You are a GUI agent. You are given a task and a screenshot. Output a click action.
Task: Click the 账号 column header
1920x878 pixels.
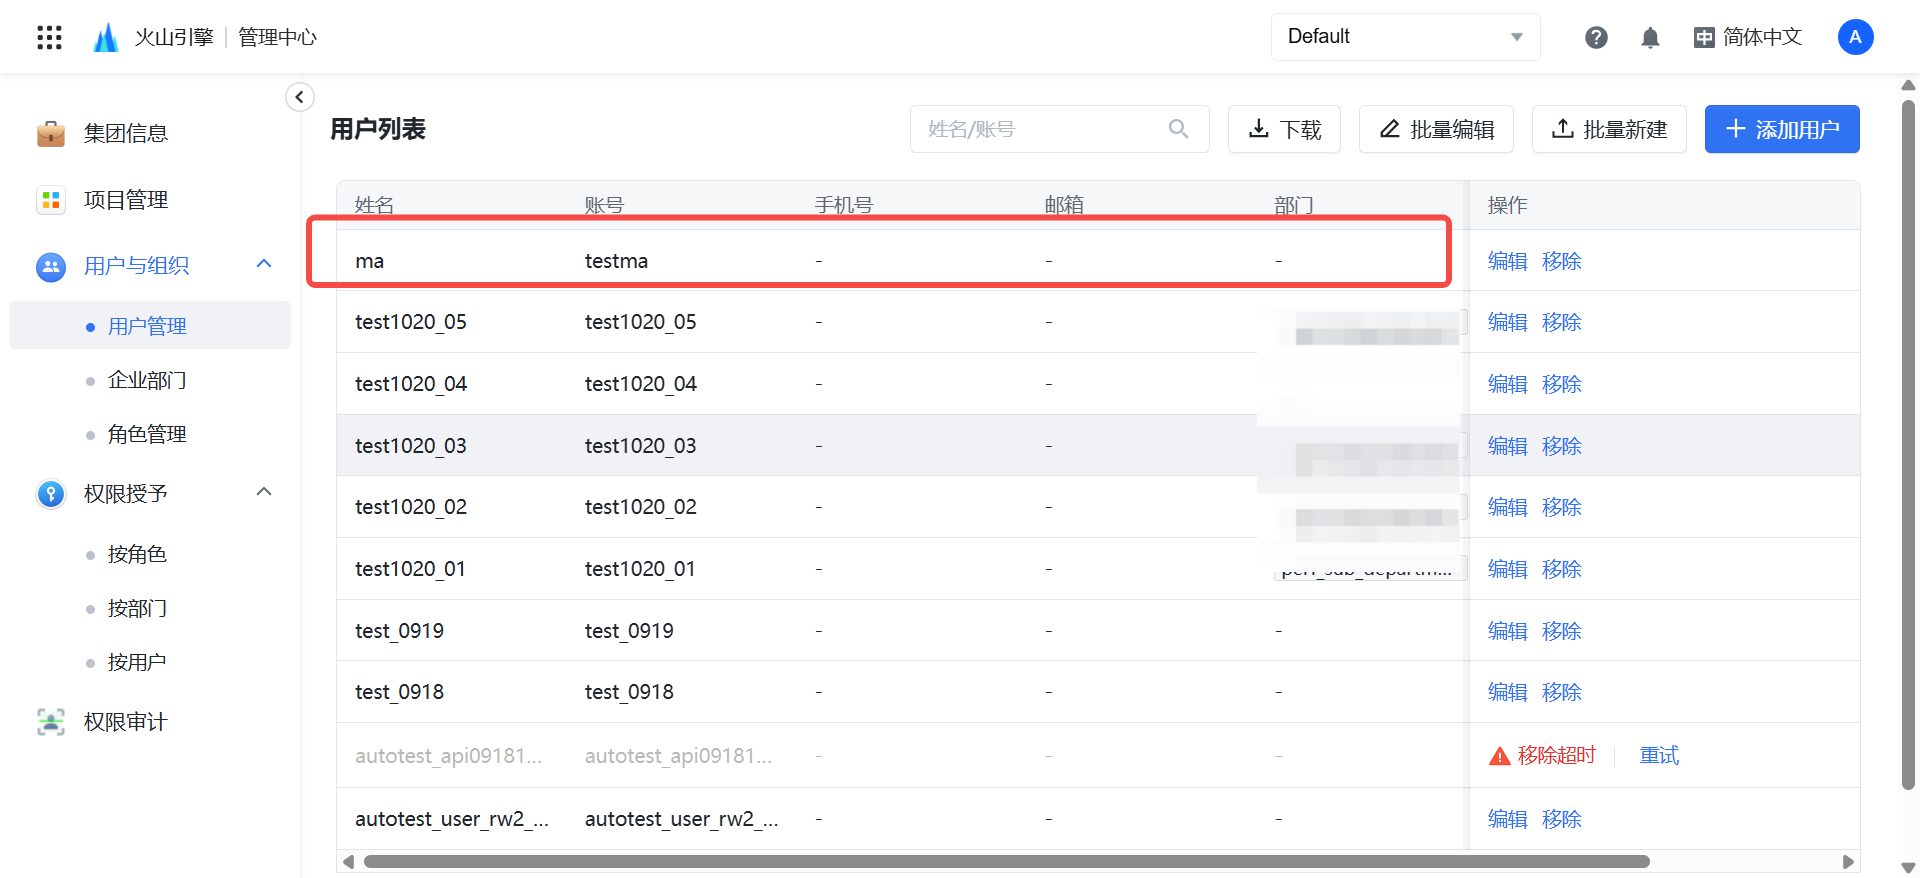[604, 205]
